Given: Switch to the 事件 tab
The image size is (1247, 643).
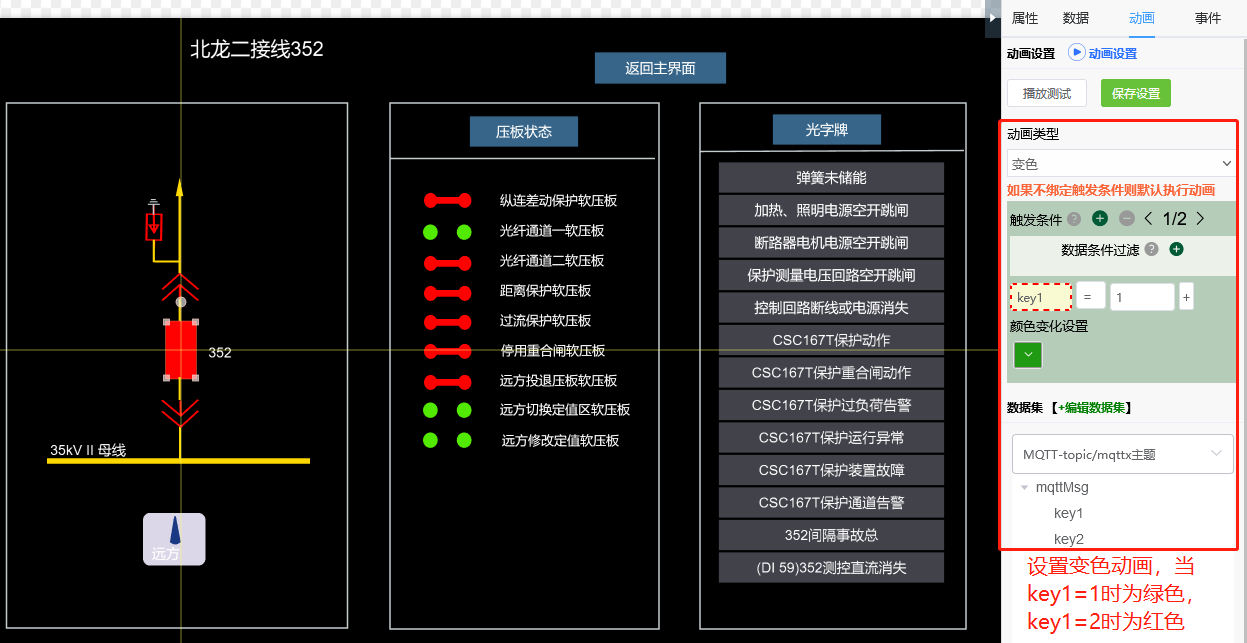Looking at the screenshot, I should tap(1207, 18).
